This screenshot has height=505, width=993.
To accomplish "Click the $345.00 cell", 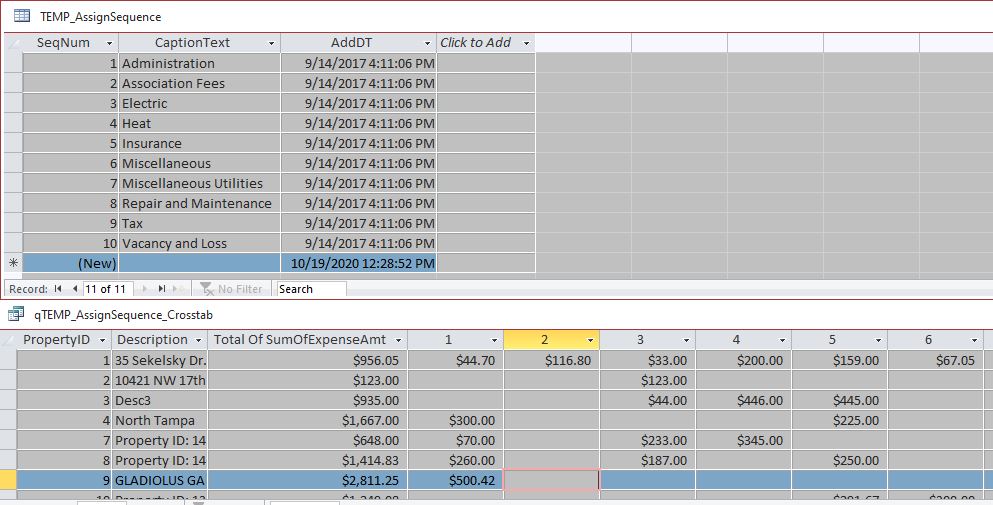I will tap(743, 440).
